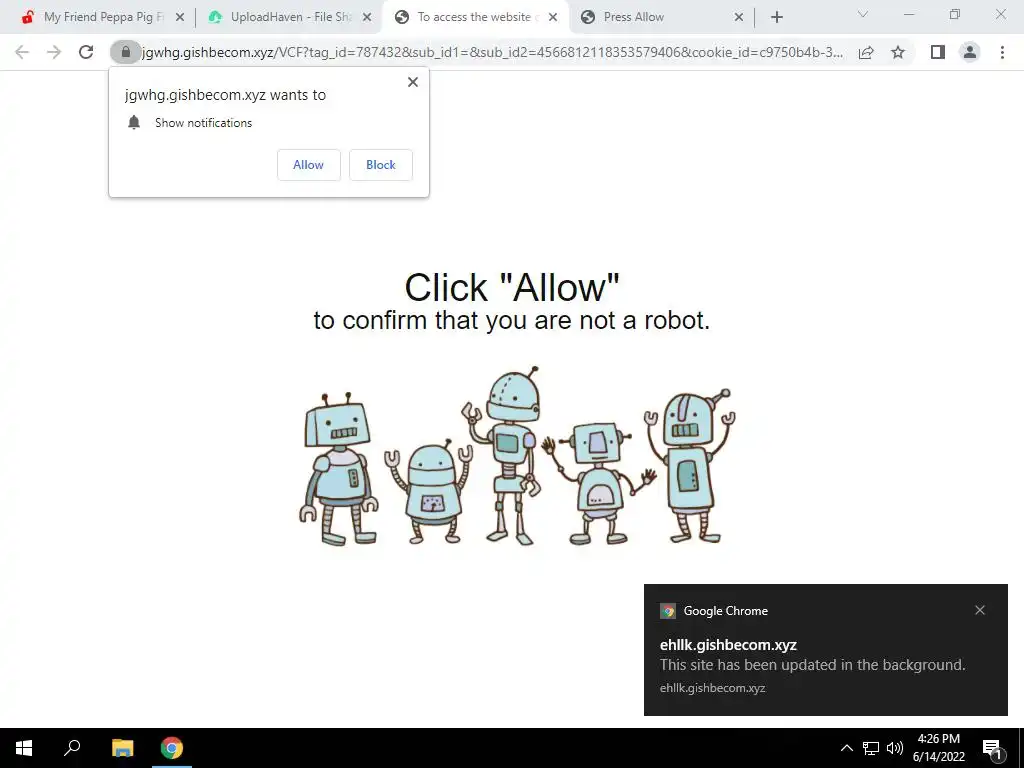Open the Action Center notifications icon

pyautogui.click(x=993, y=748)
